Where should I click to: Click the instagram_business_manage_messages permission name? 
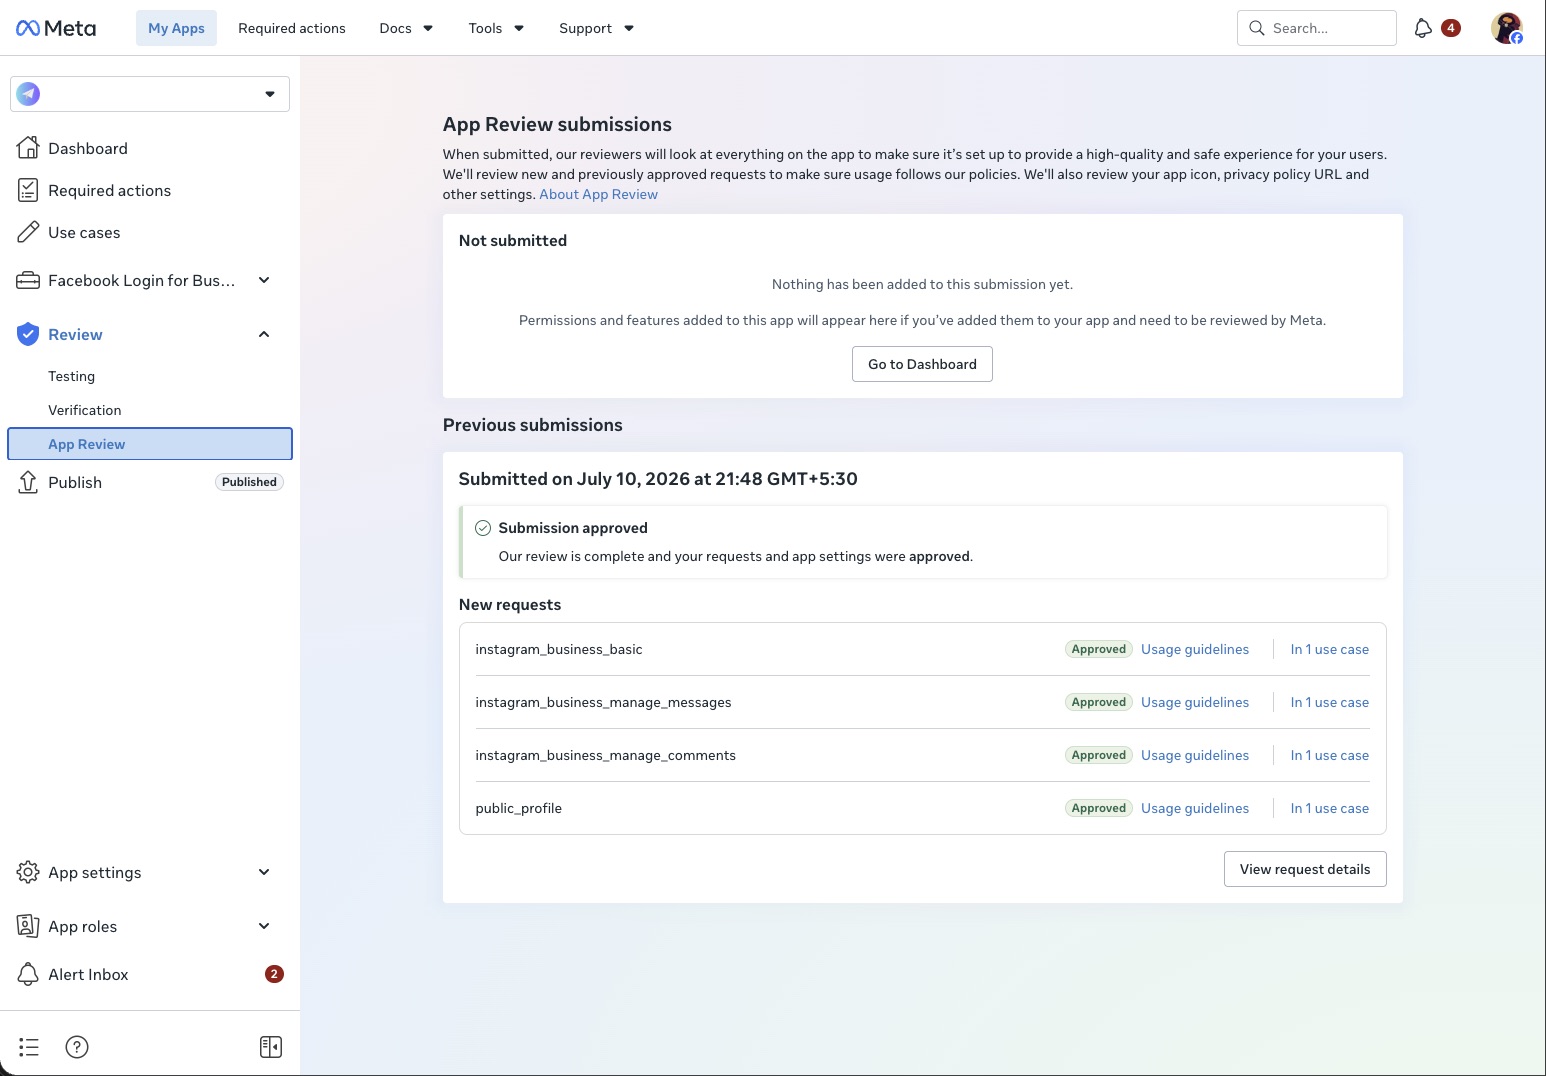[603, 702]
